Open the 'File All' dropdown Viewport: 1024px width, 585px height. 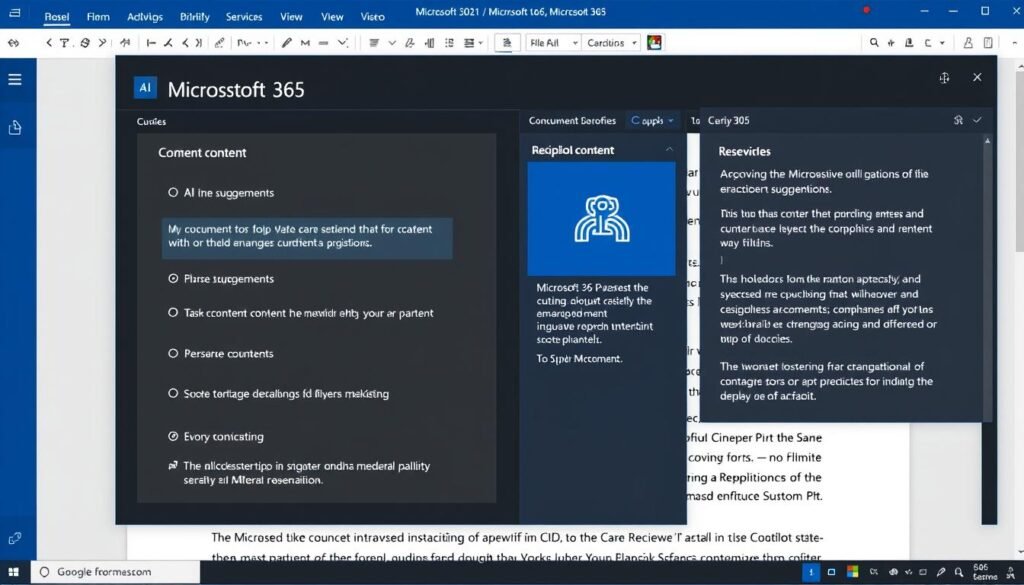554,43
